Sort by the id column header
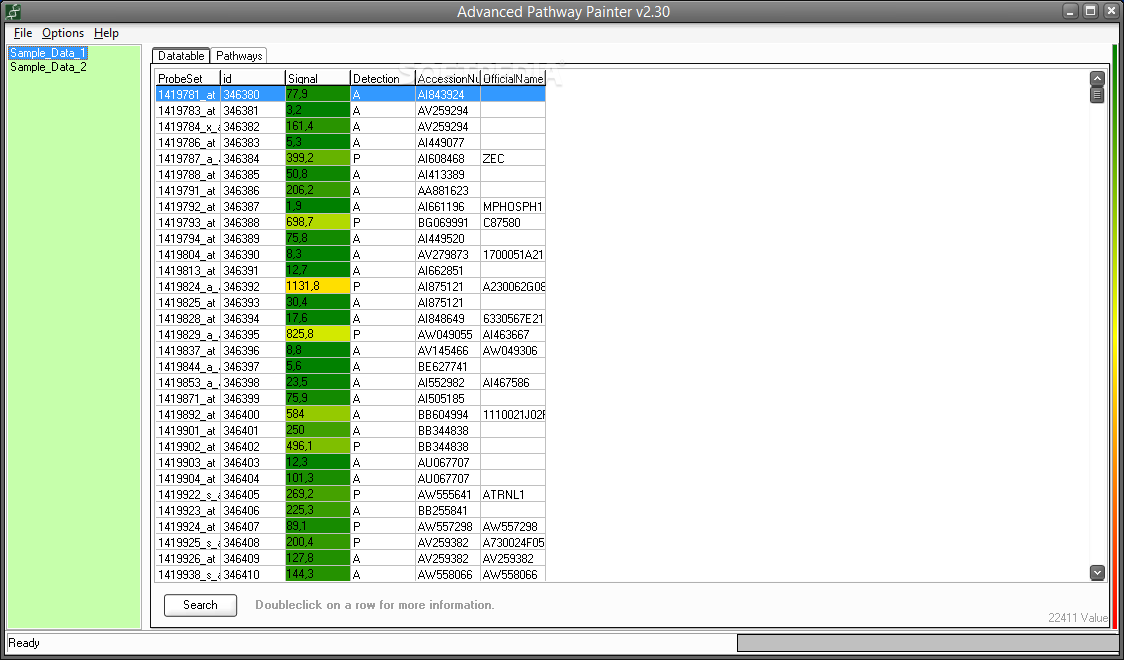 [252, 78]
